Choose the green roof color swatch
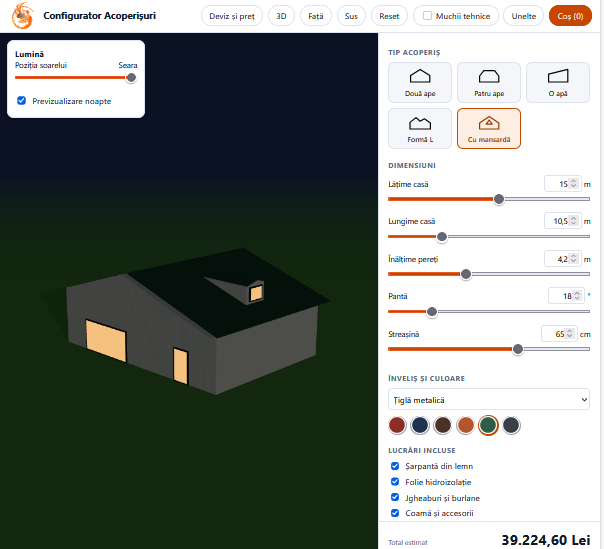 (x=488, y=425)
